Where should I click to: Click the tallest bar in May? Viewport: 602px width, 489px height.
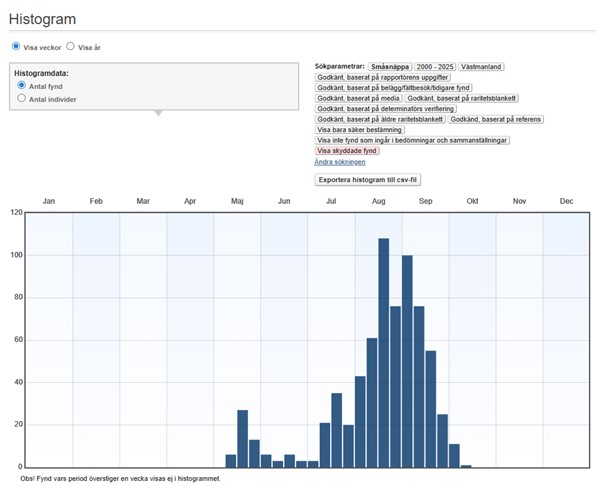click(x=242, y=438)
